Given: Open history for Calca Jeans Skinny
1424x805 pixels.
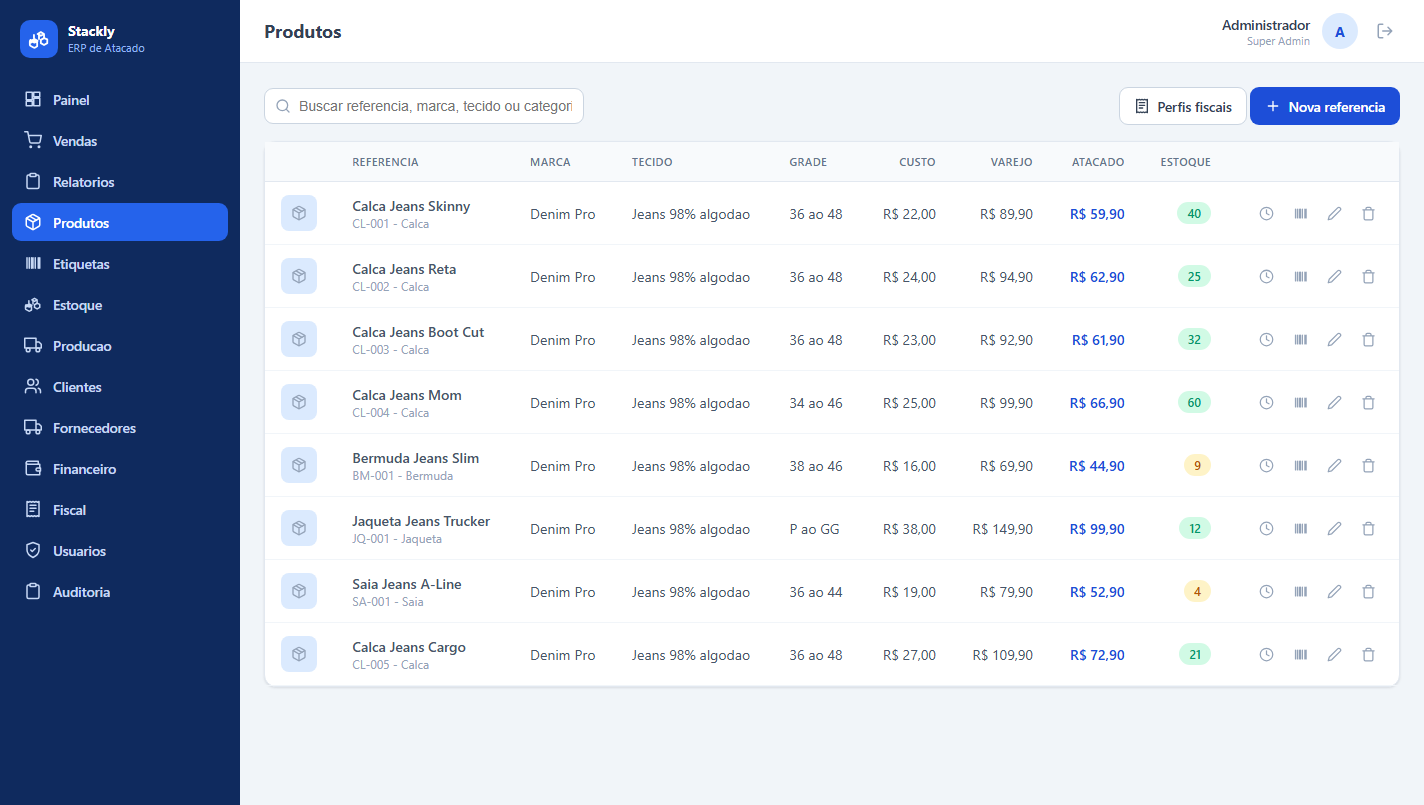Looking at the screenshot, I should (1266, 213).
